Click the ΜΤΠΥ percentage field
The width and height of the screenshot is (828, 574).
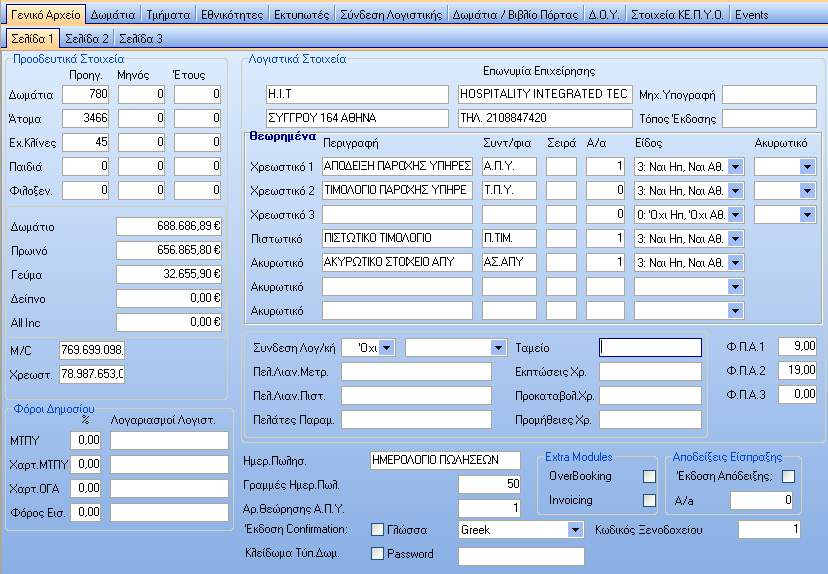(86, 440)
